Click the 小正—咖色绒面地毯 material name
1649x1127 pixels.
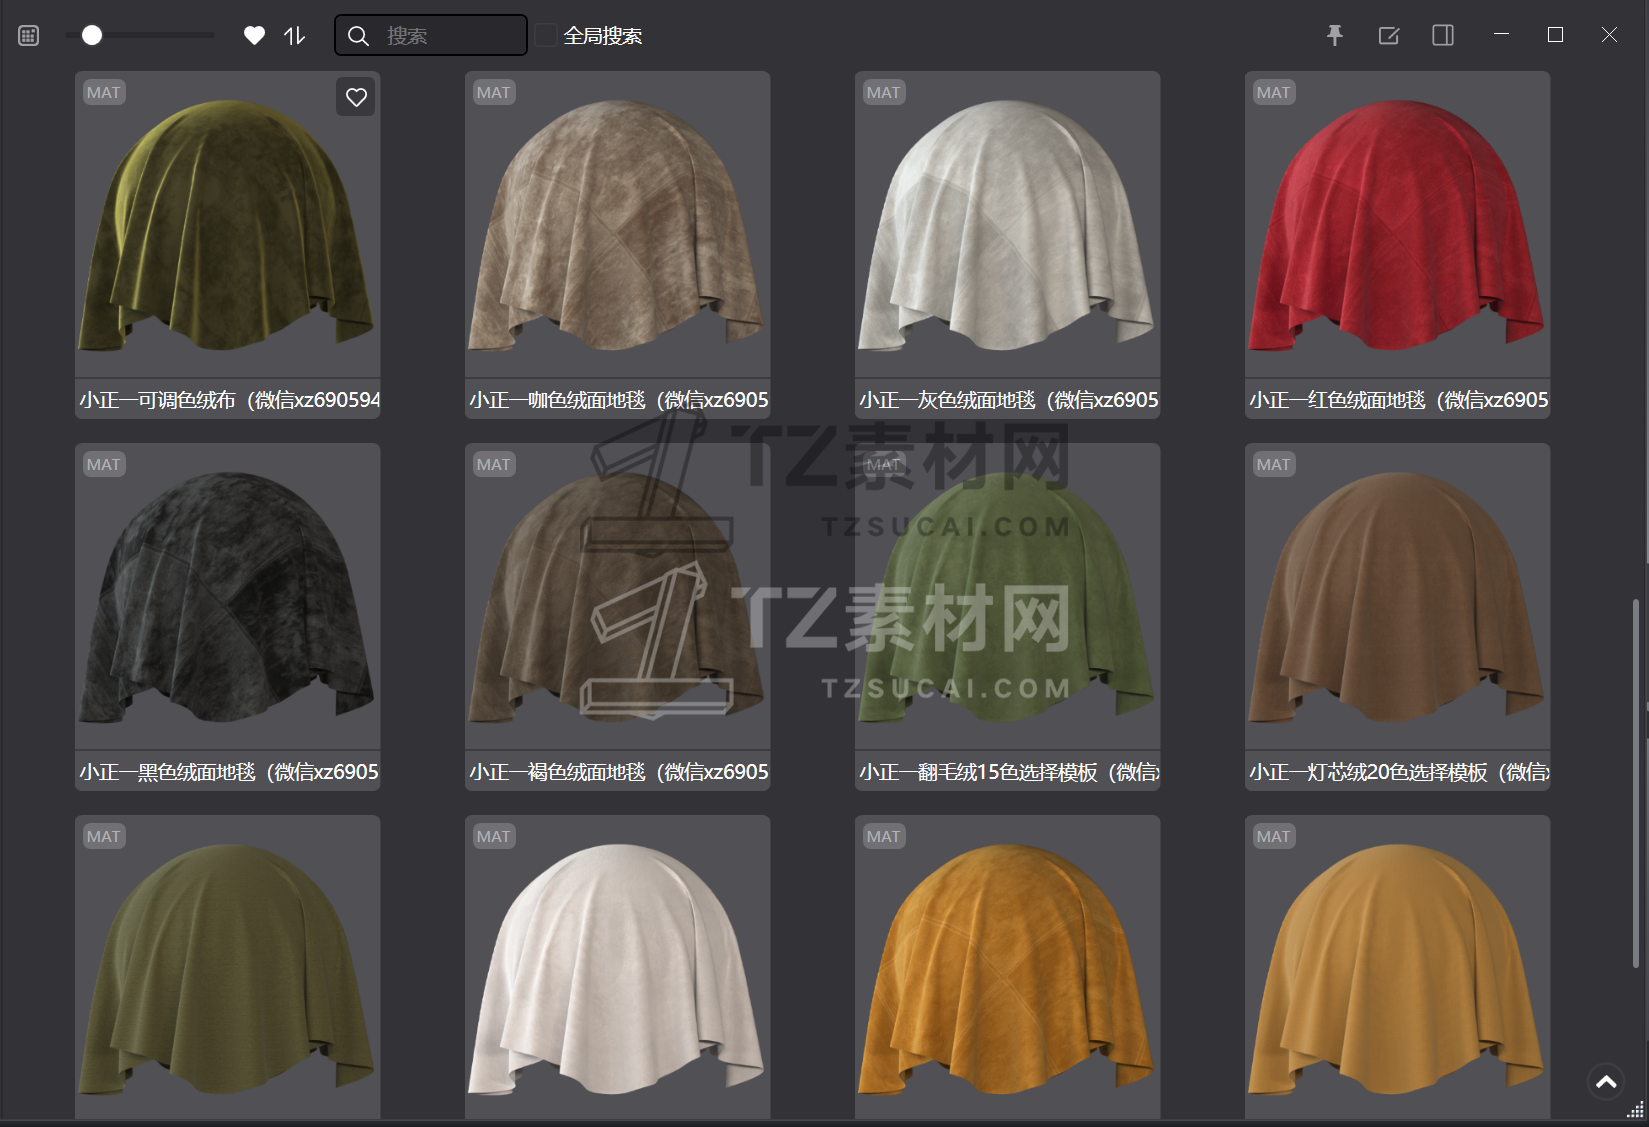[x=619, y=400]
